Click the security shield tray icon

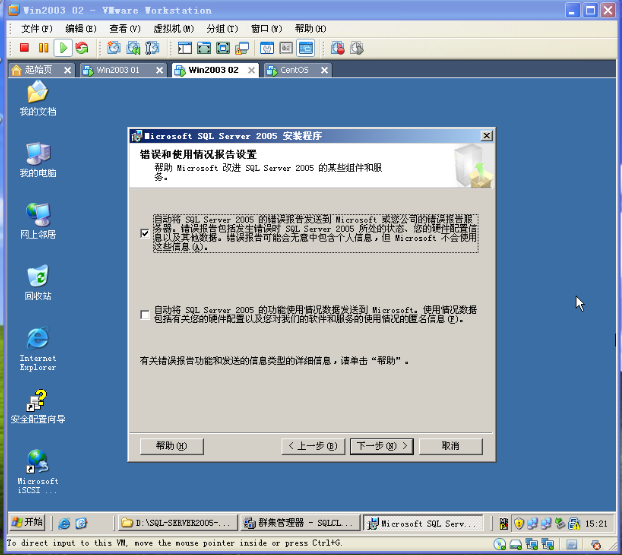pyautogui.click(x=519, y=524)
